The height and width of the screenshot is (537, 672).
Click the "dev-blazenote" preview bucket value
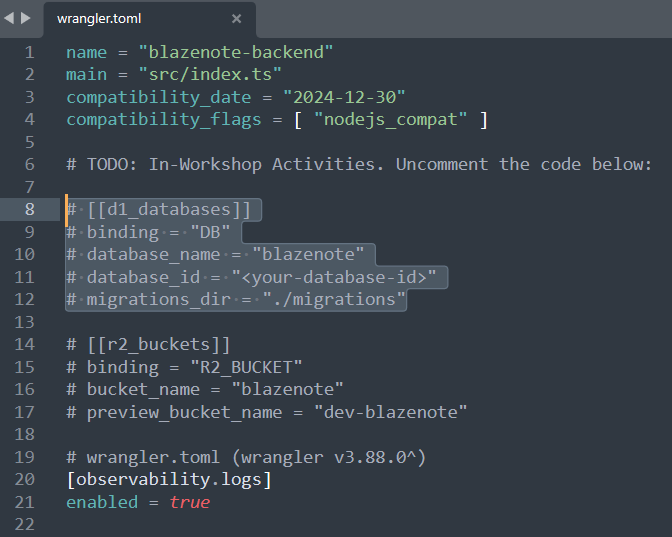coord(390,412)
